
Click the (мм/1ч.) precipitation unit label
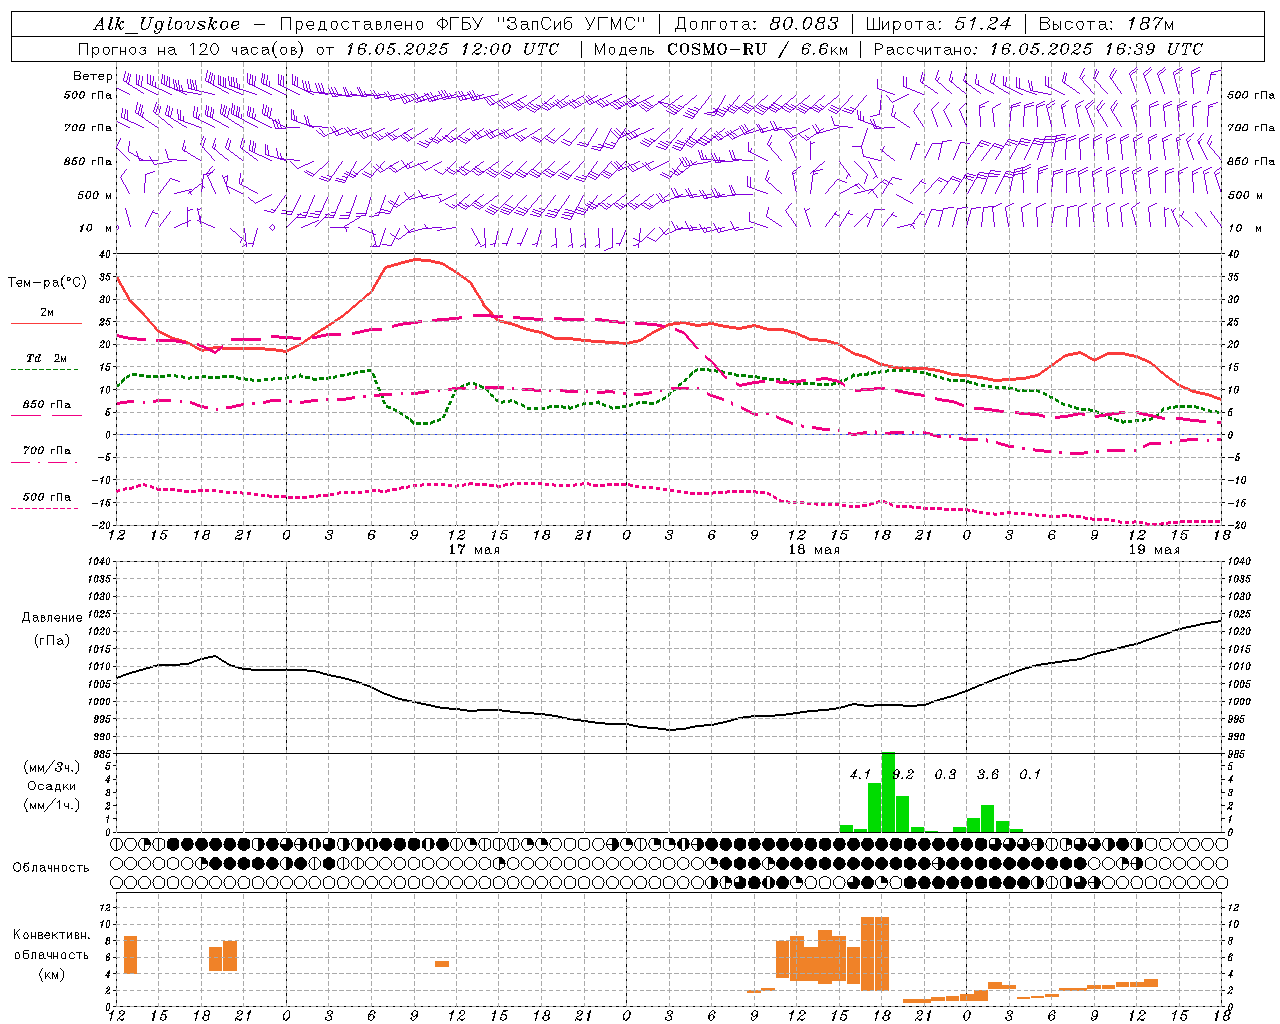(52, 805)
